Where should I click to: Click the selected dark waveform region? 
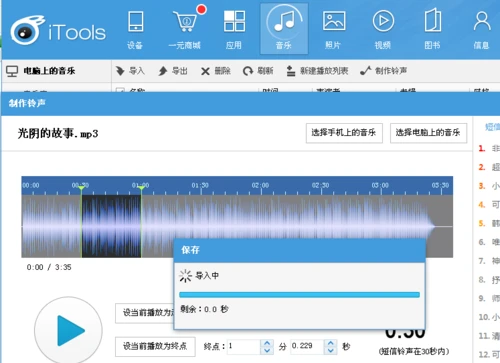pos(111,226)
